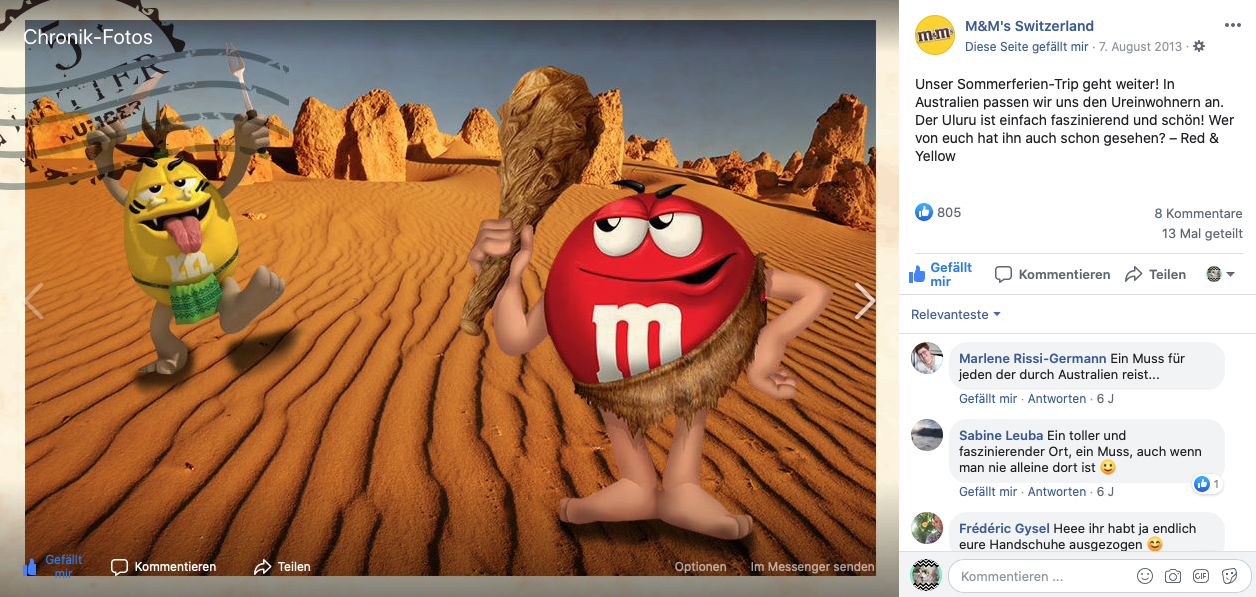Attach a photo using the camera icon
This screenshot has width=1256, height=597.
click(1173, 576)
